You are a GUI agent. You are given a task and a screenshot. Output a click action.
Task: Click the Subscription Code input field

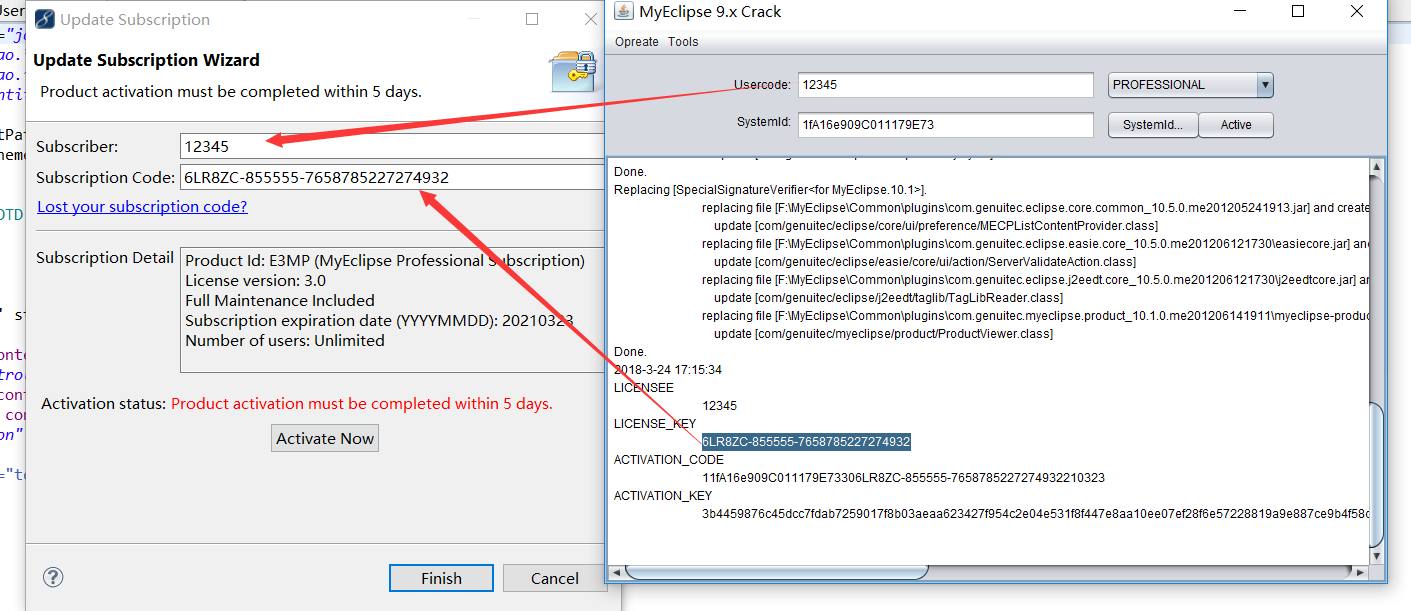[x=392, y=177]
